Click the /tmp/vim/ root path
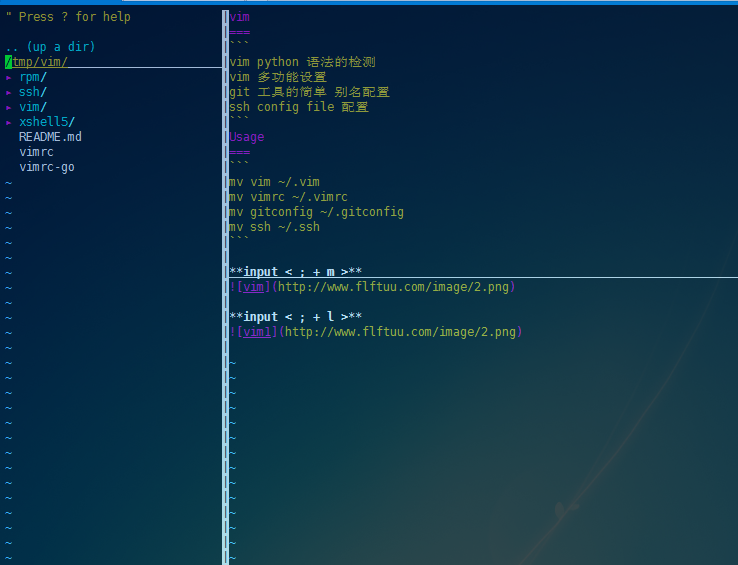The width and height of the screenshot is (738, 565). [37, 62]
